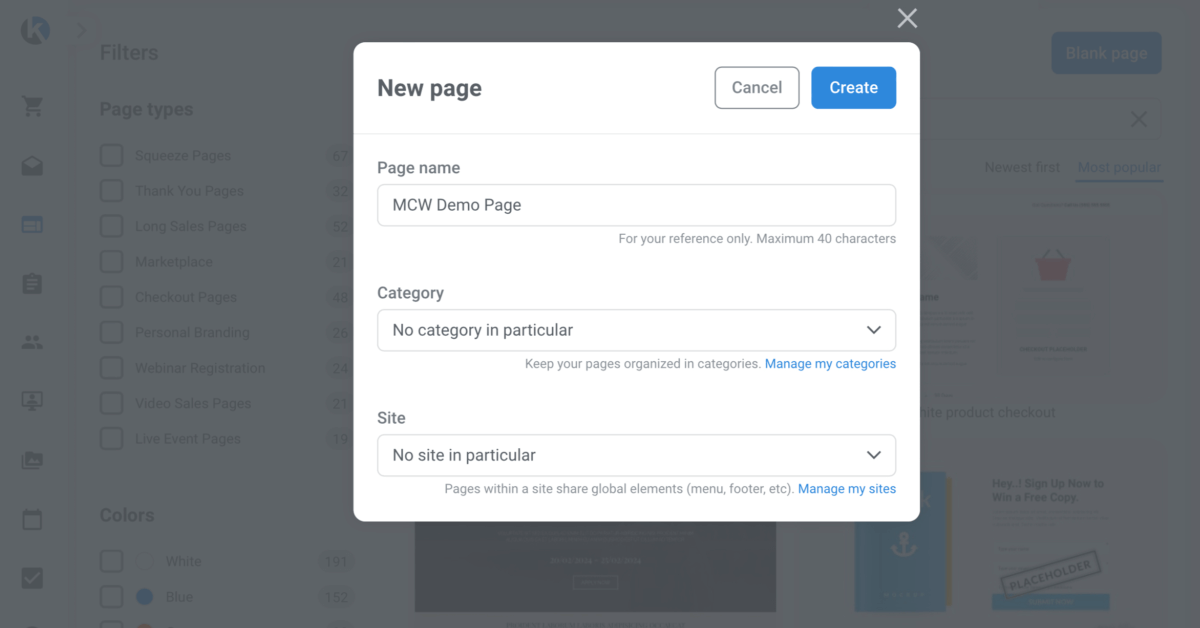Follow the Manage my categories link
Screen dimensions: 1200x628
[x=830, y=364]
